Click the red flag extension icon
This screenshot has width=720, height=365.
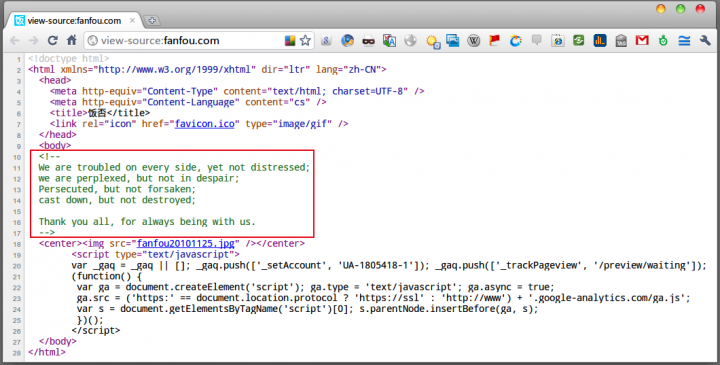(495, 40)
